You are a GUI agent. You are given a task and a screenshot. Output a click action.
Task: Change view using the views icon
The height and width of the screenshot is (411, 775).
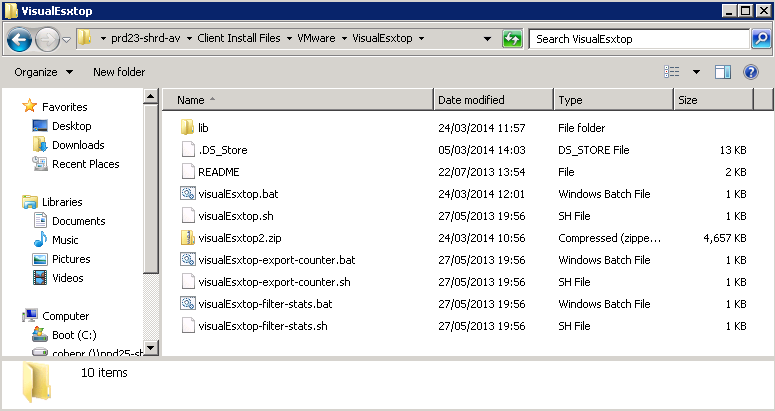671,72
